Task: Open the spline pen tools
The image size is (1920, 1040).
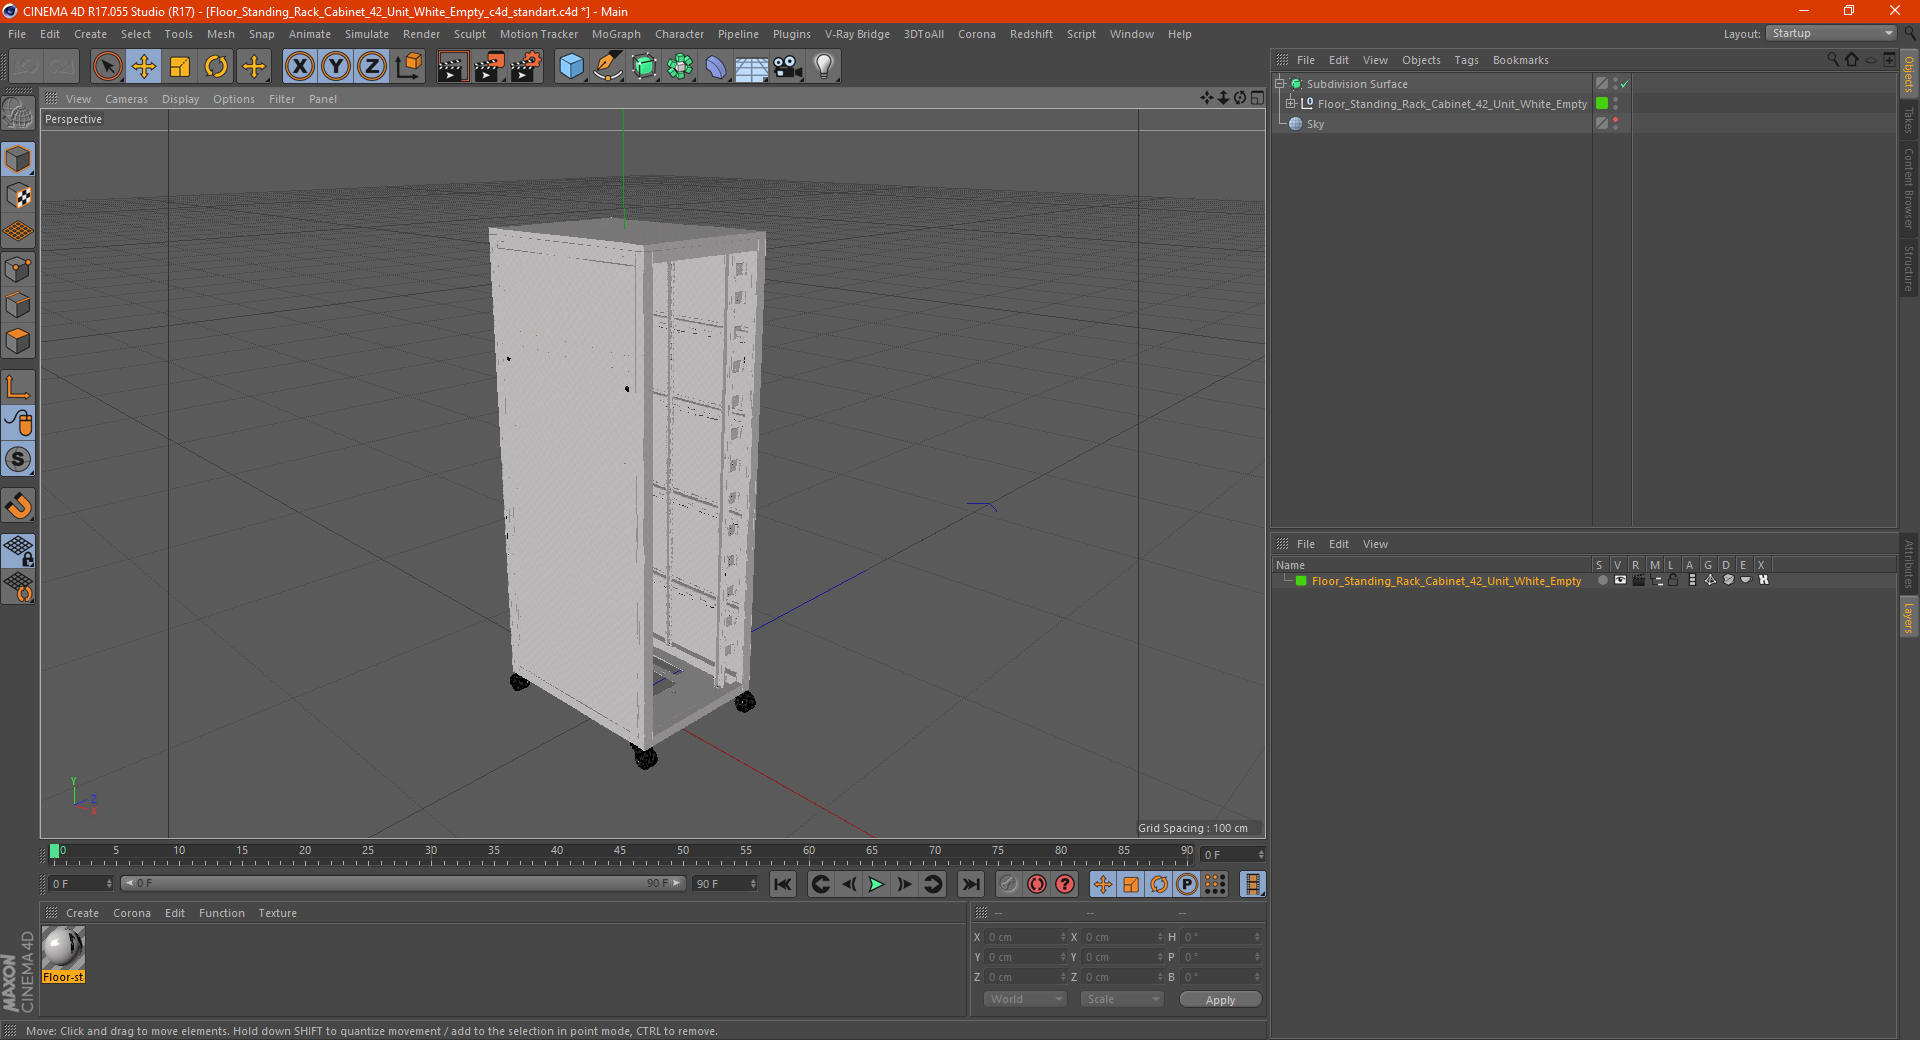Action: point(608,67)
